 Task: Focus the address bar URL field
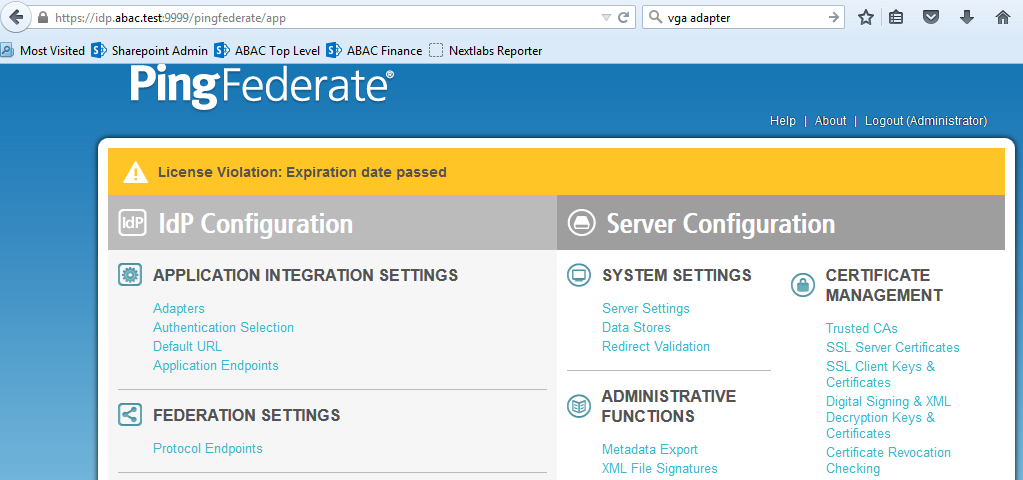coord(324,18)
